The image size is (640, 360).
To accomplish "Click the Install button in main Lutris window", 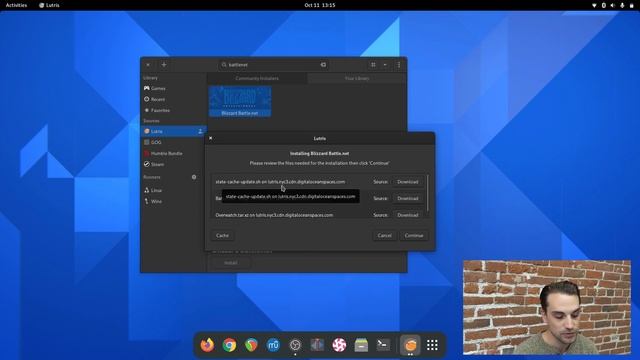I will click(x=231, y=263).
